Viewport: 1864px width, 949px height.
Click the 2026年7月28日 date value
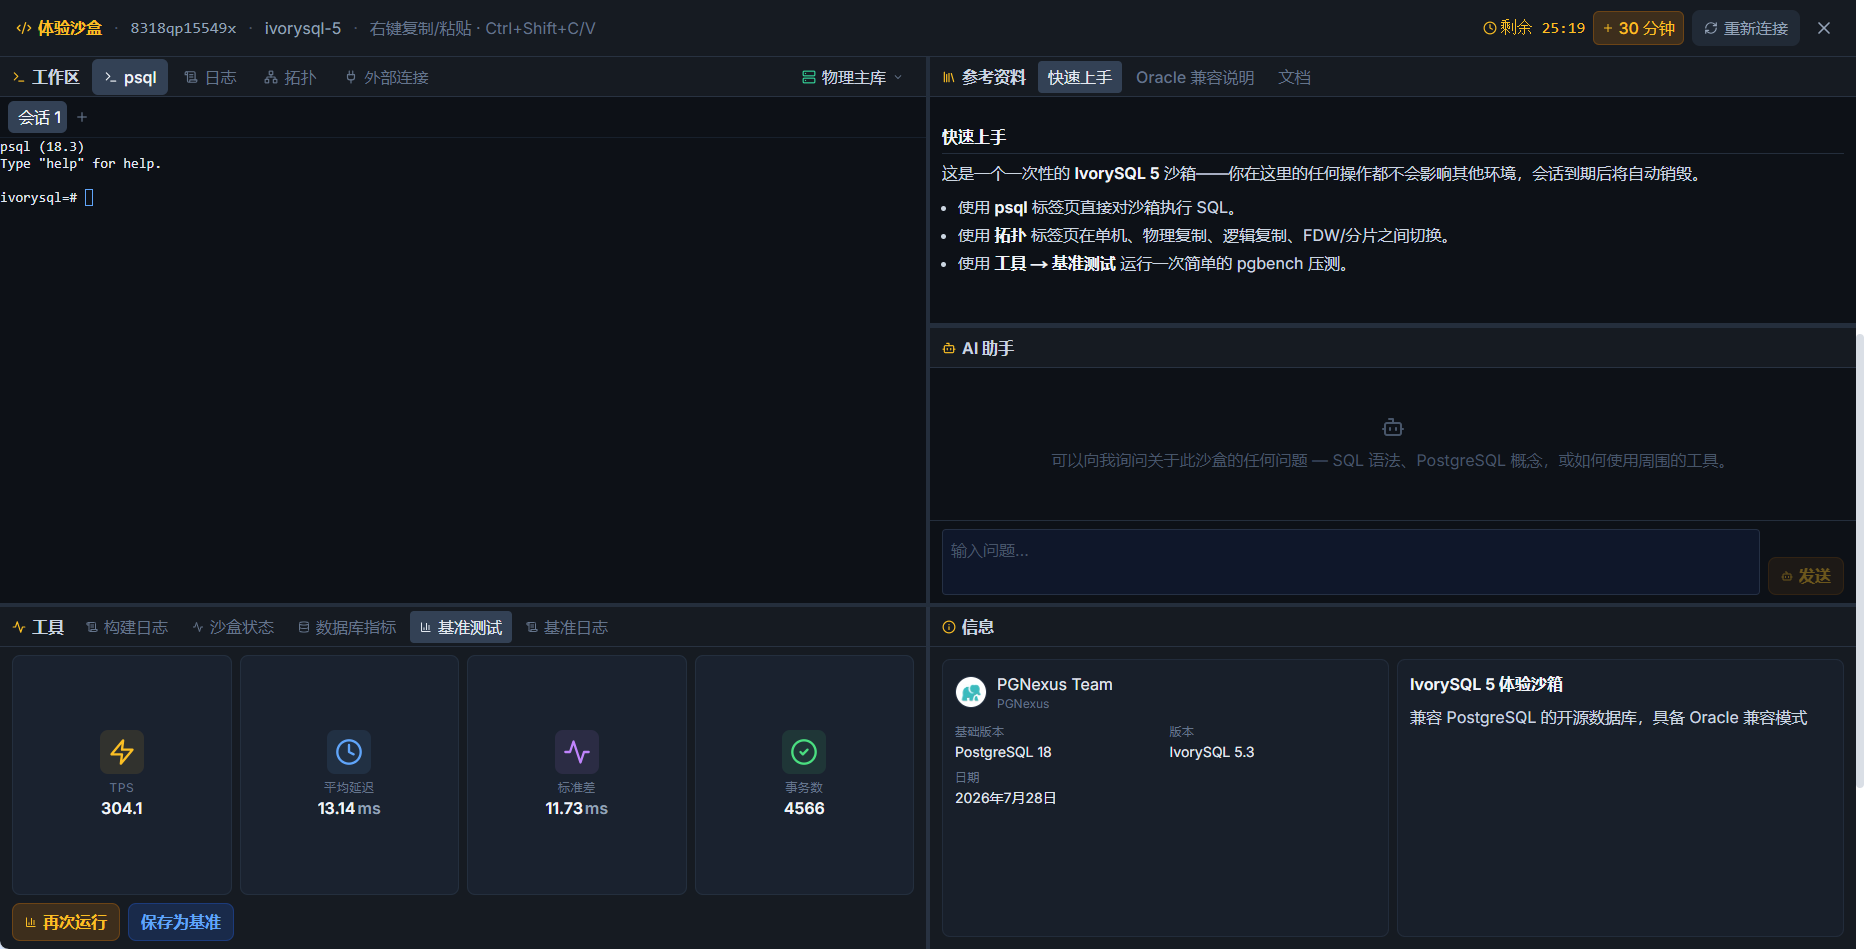(1006, 798)
